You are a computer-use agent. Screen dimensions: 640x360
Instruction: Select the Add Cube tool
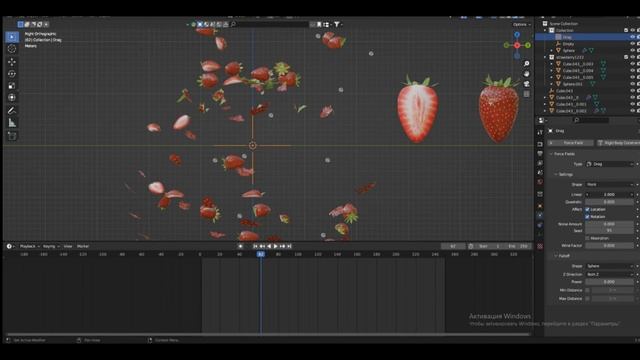12,136
